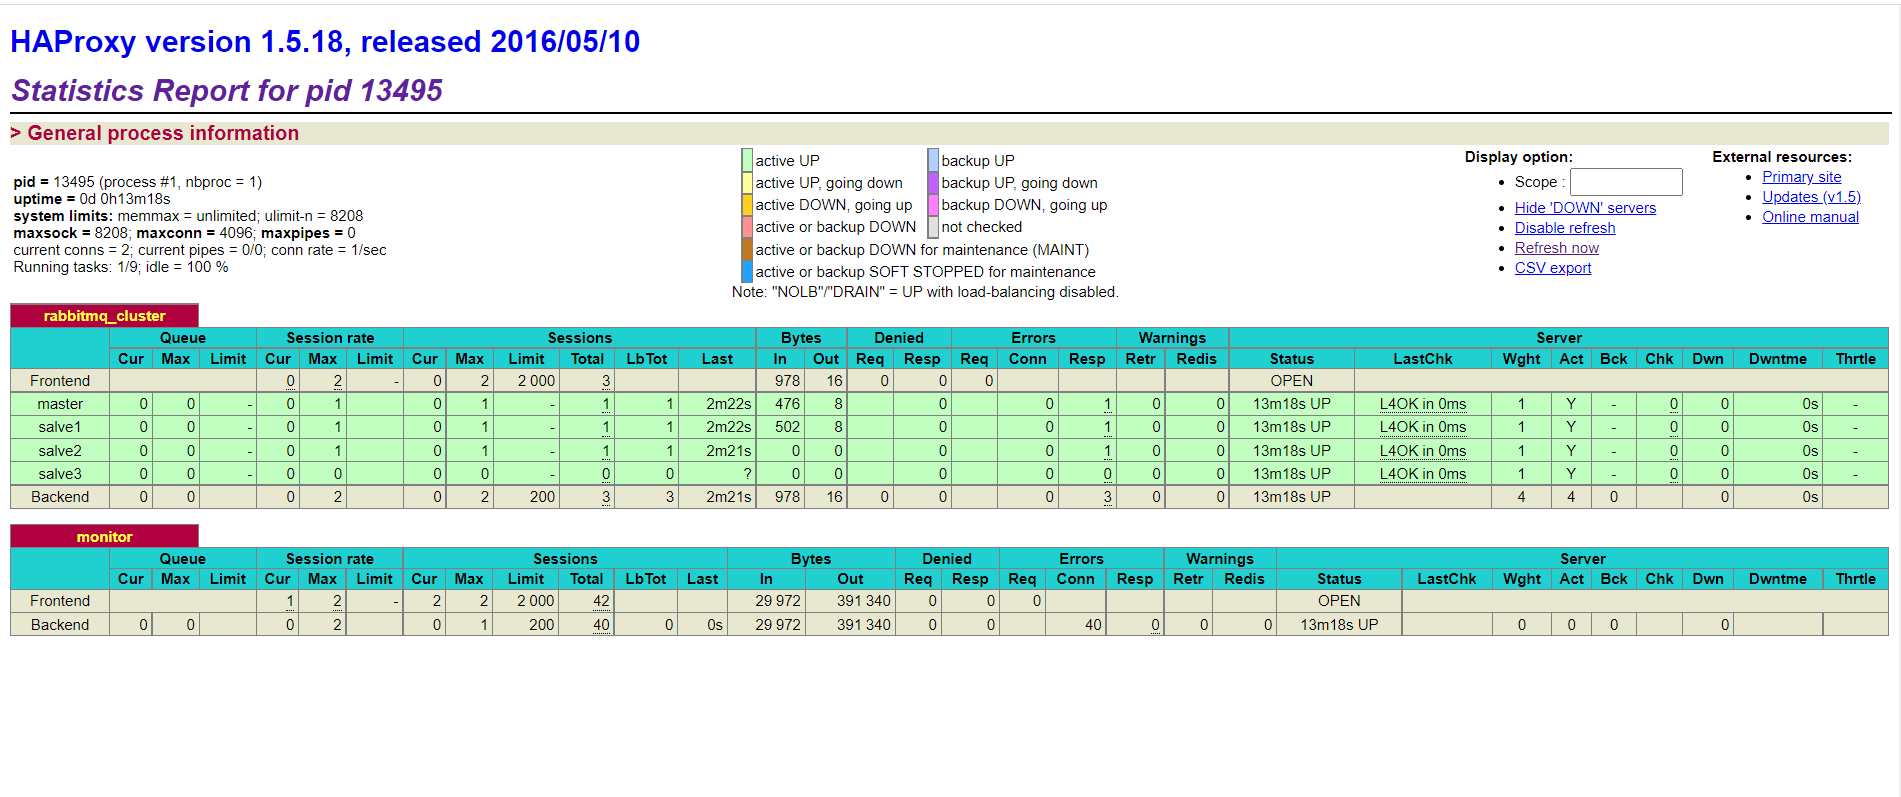
Task: Toggle Disable refresh option
Action: point(1565,228)
